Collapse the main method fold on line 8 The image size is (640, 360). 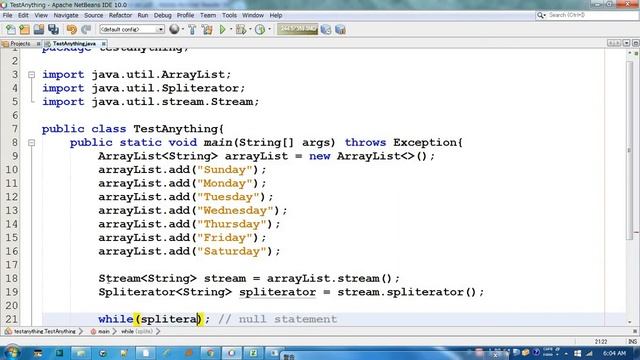31,143
